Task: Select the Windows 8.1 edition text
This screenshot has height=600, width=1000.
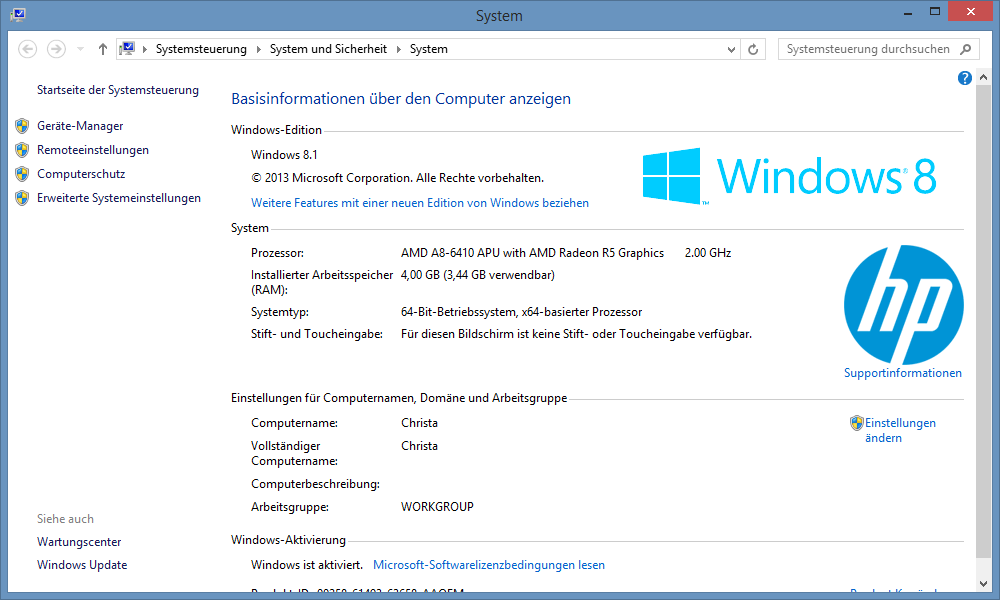Action: pyautogui.click(x=284, y=155)
